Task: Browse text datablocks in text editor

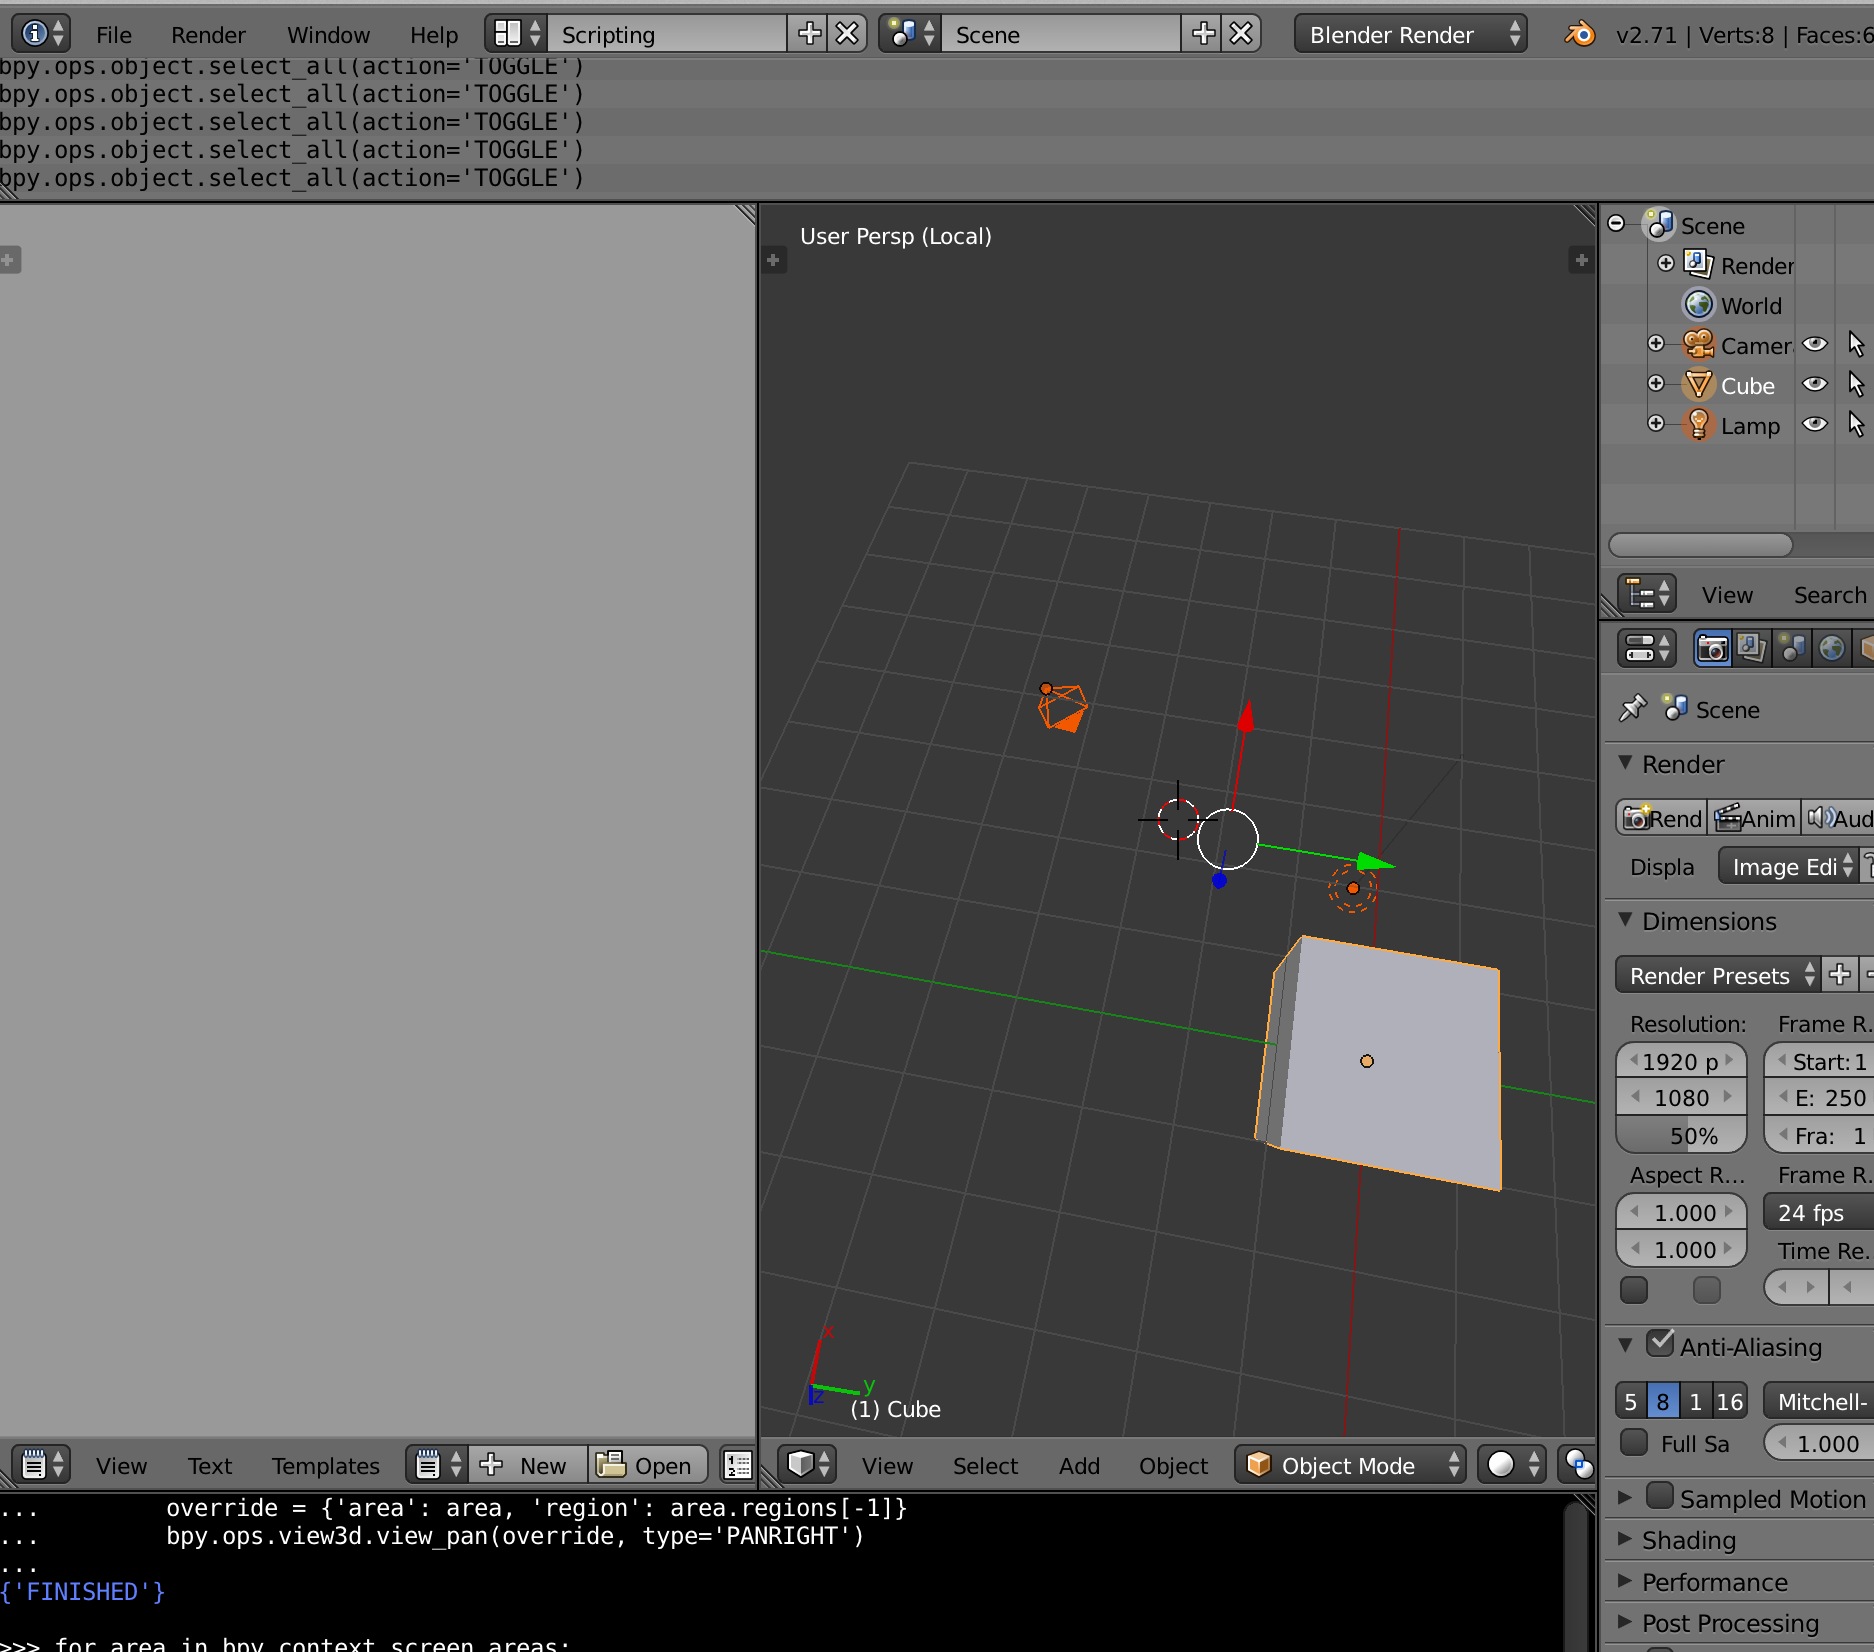Action: [x=438, y=1465]
